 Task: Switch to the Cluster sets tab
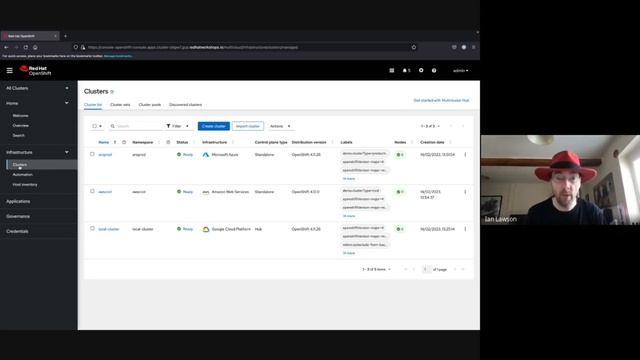click(120, 105)
